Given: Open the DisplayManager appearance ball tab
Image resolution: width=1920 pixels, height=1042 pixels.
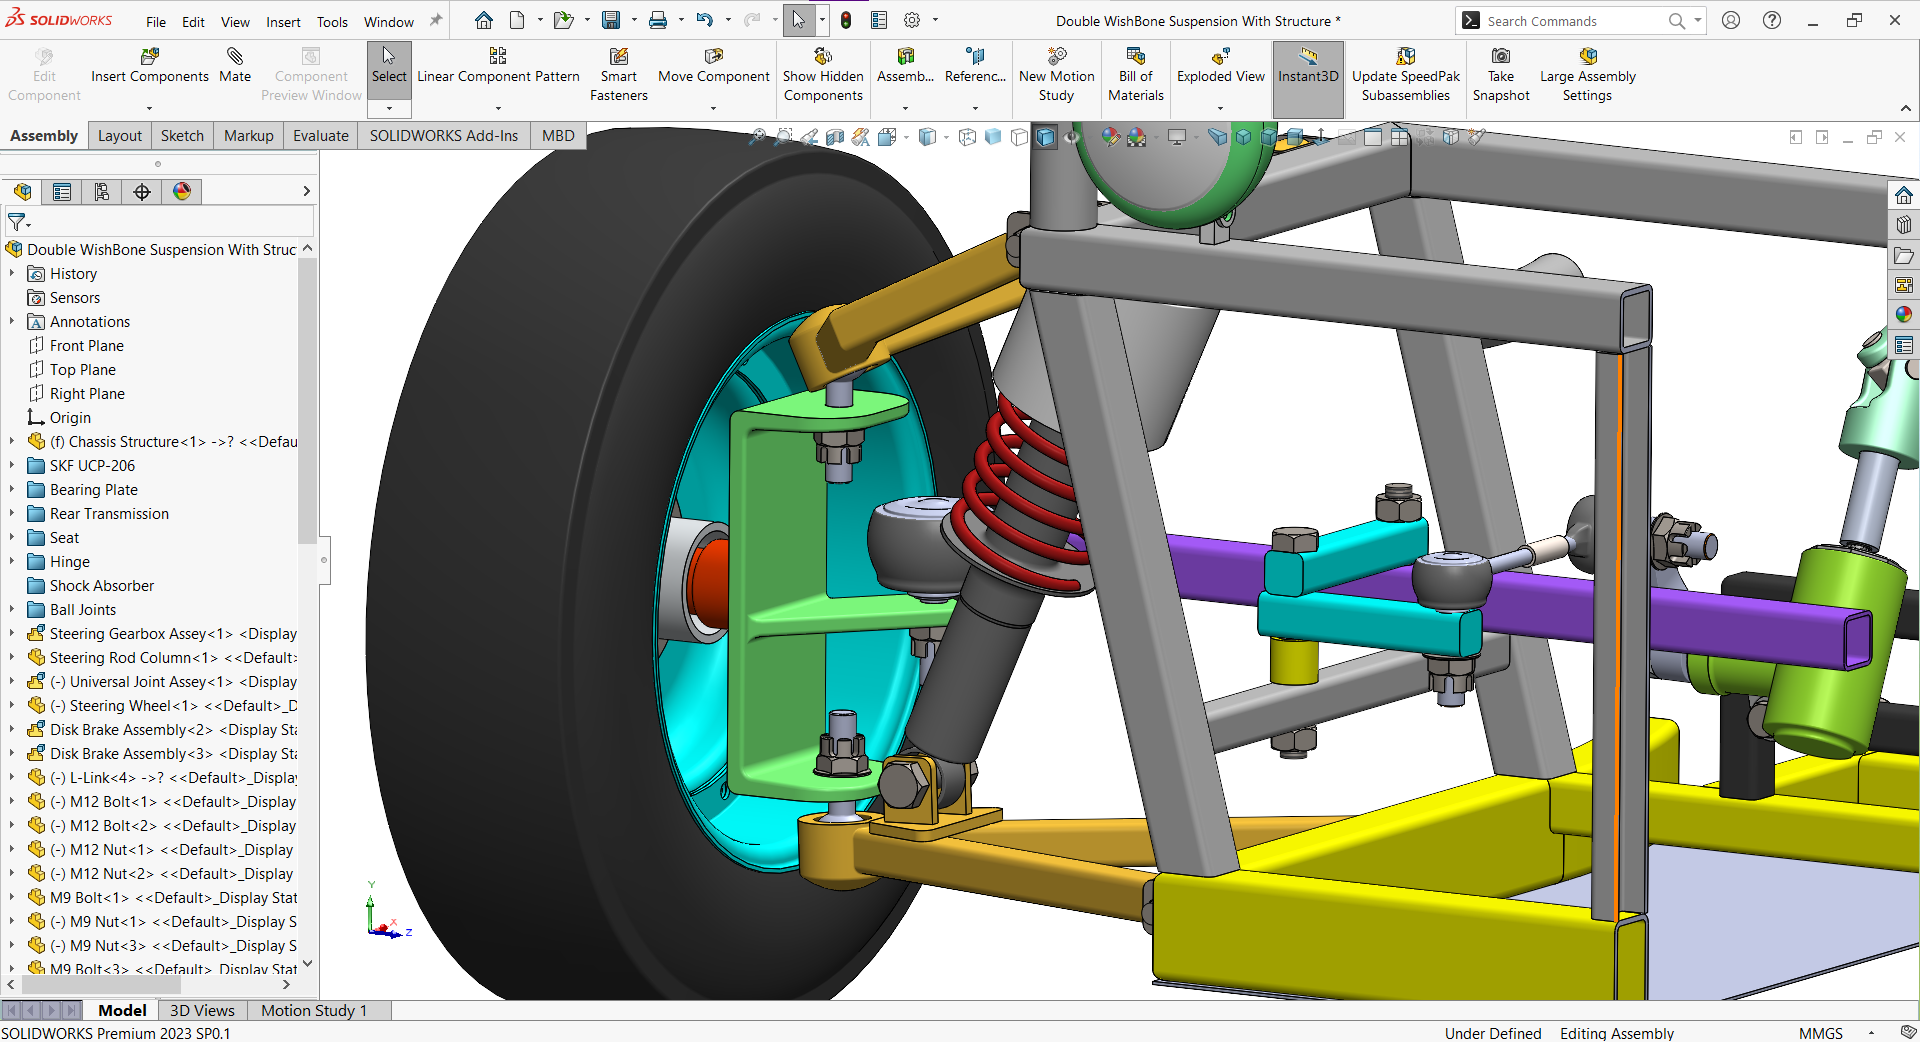Looking at the screenshot, I should (182, 192).
